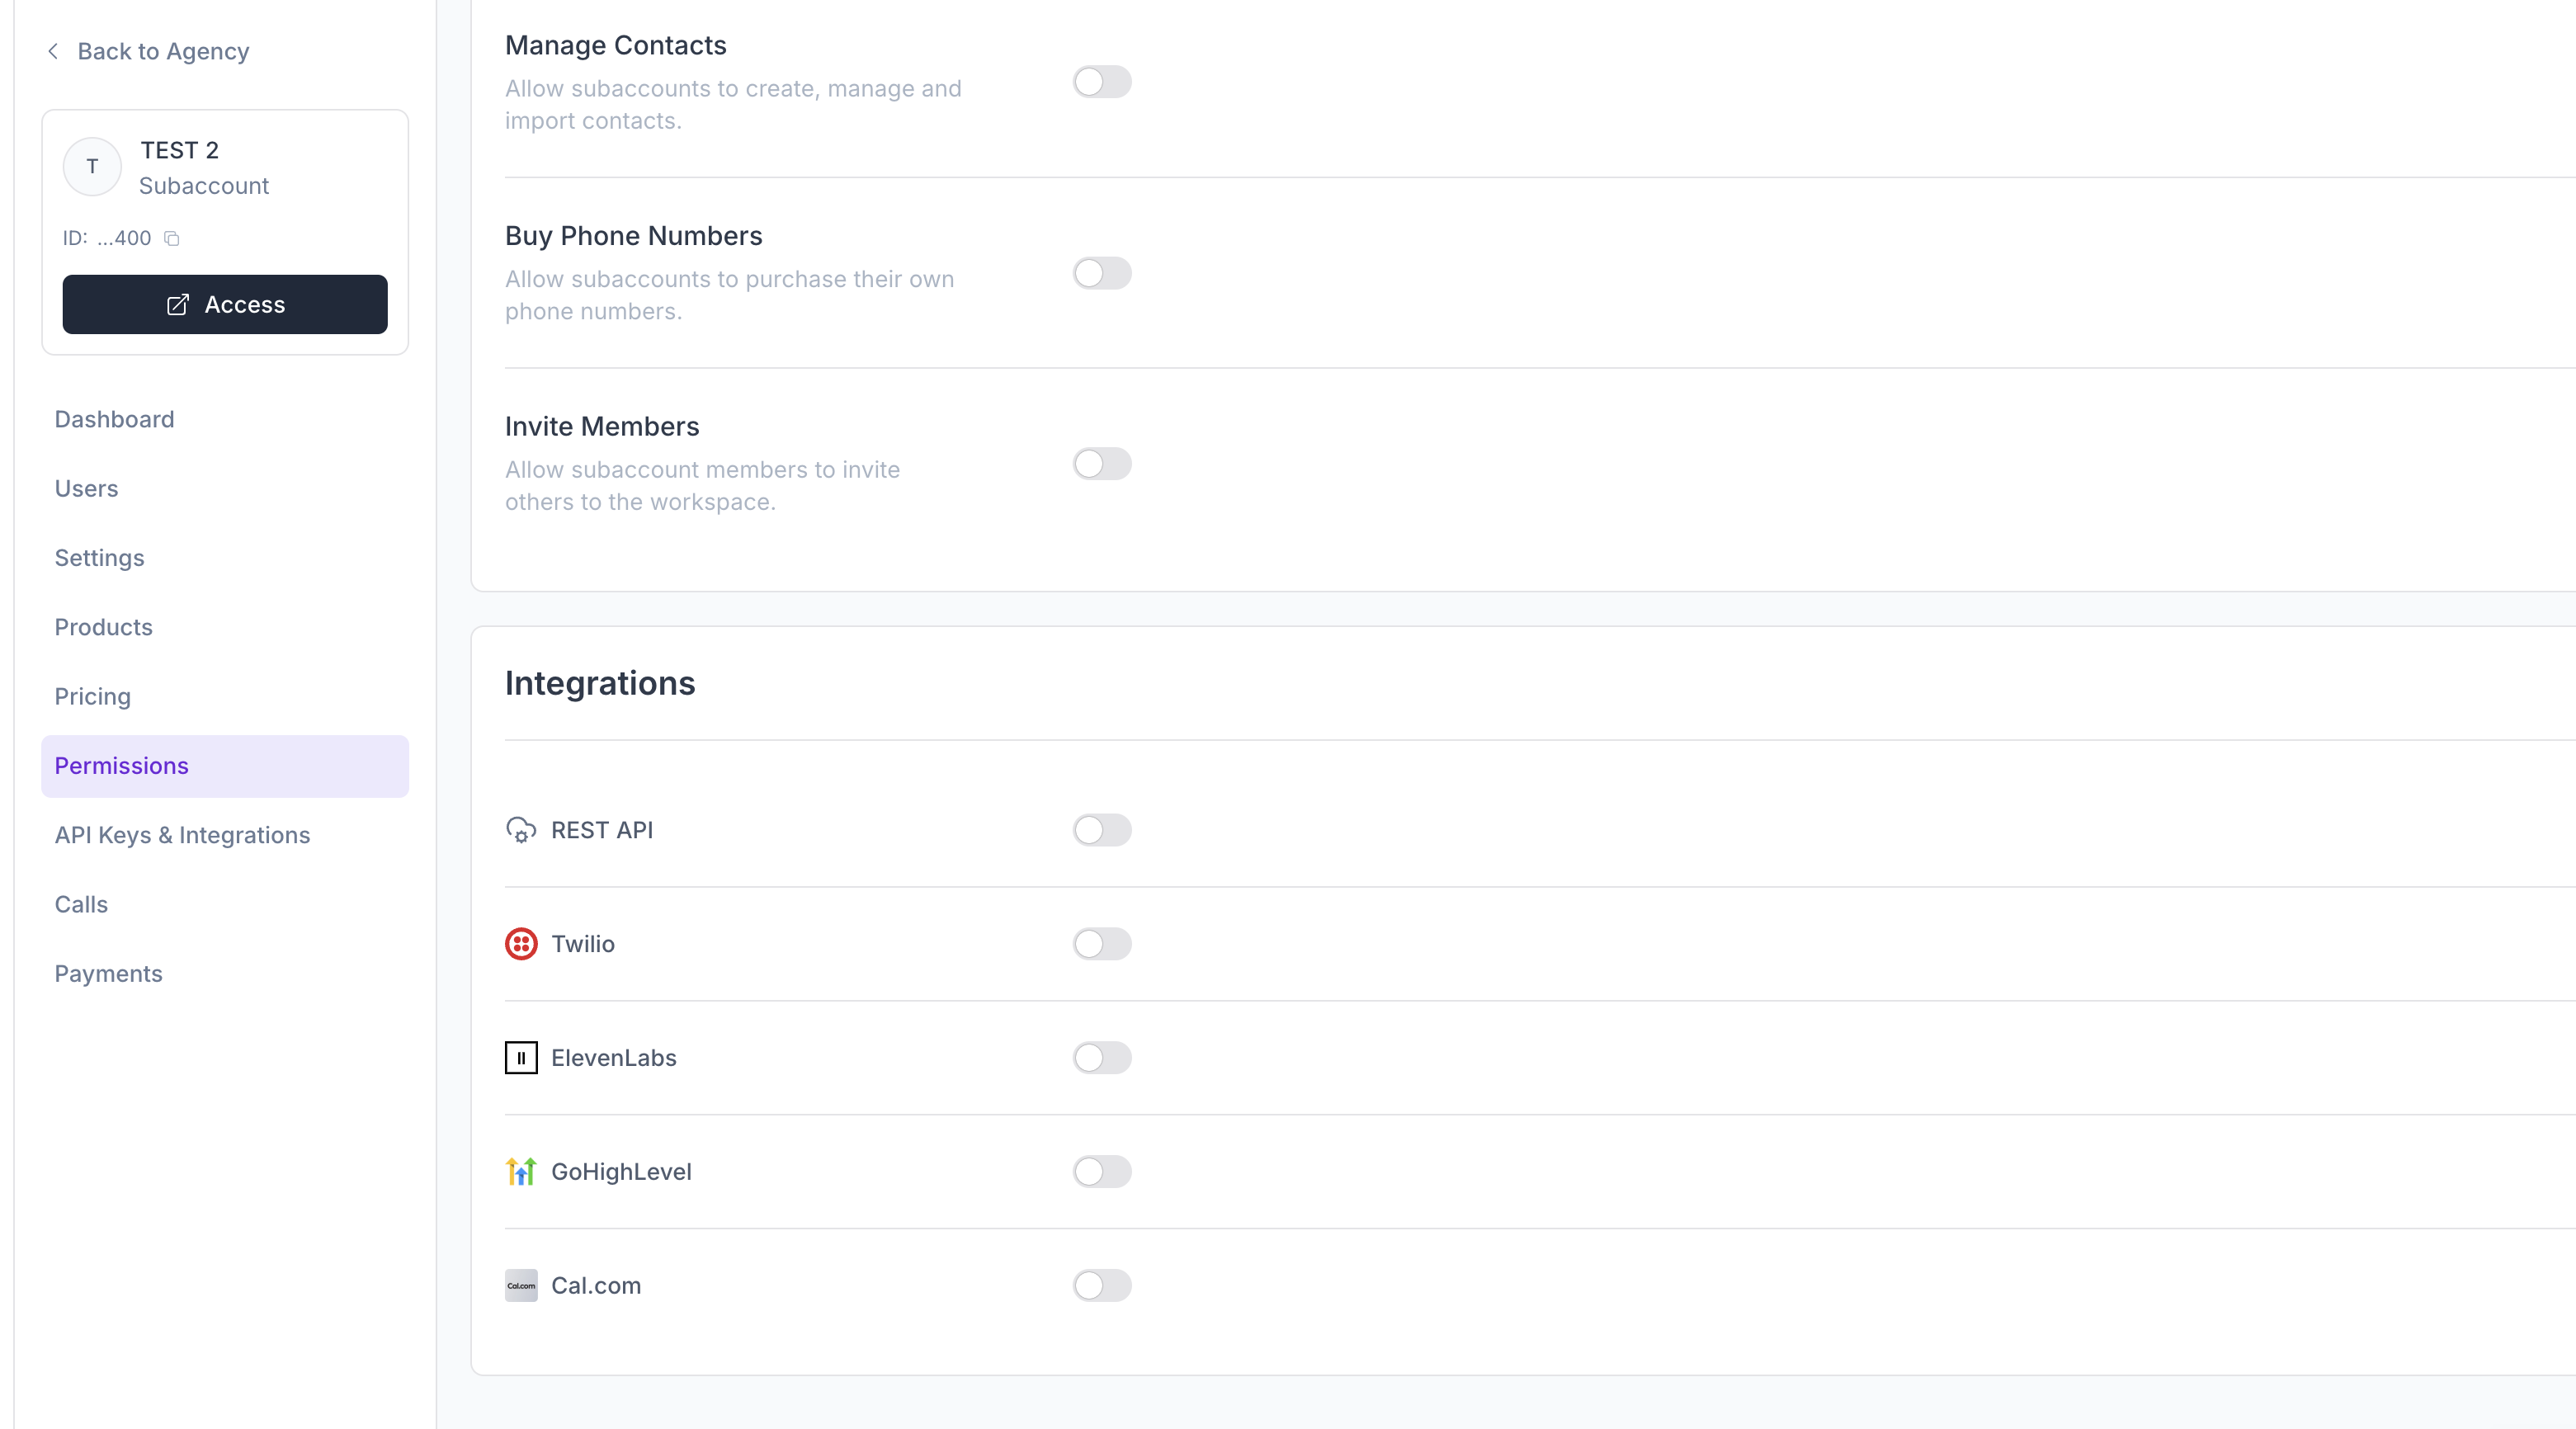Click the Twilio logo icon
2576x1429 pixels.
[521, 944]
